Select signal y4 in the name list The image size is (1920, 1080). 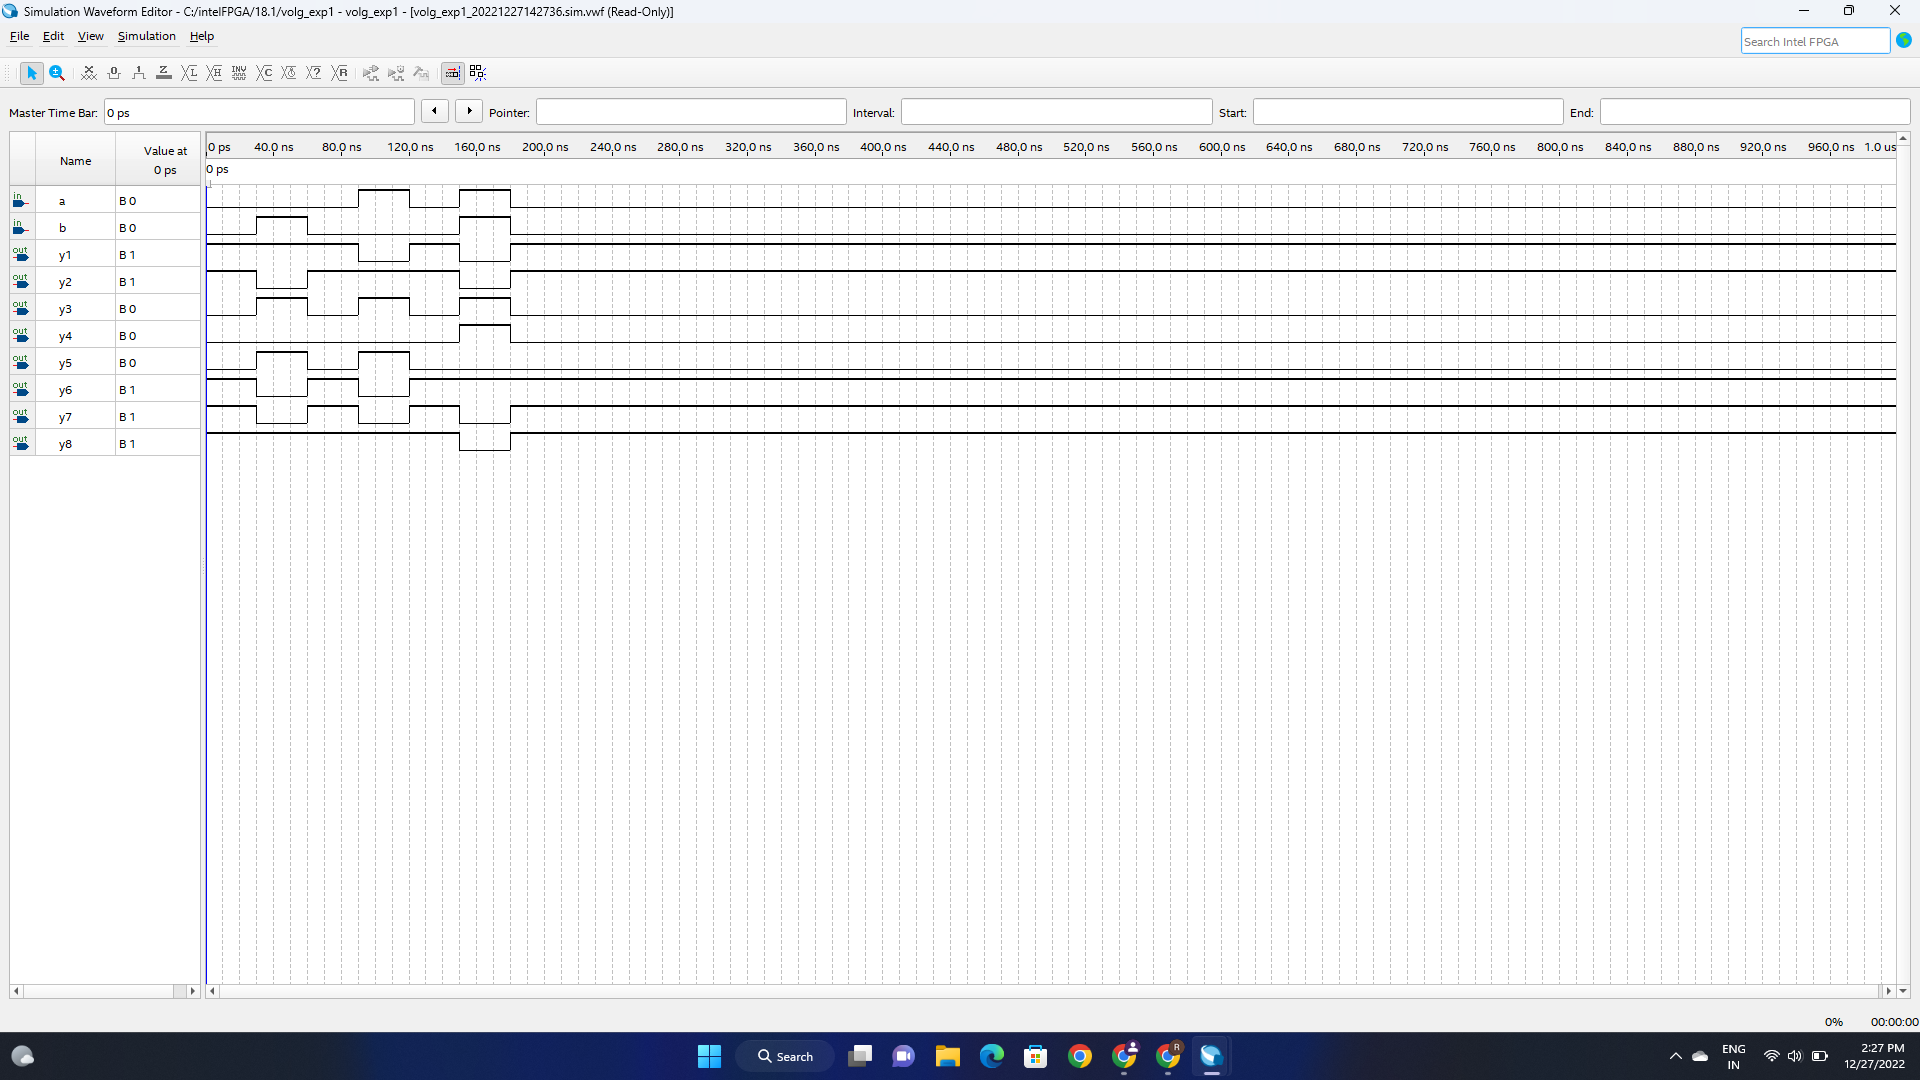tap(65, 336)
